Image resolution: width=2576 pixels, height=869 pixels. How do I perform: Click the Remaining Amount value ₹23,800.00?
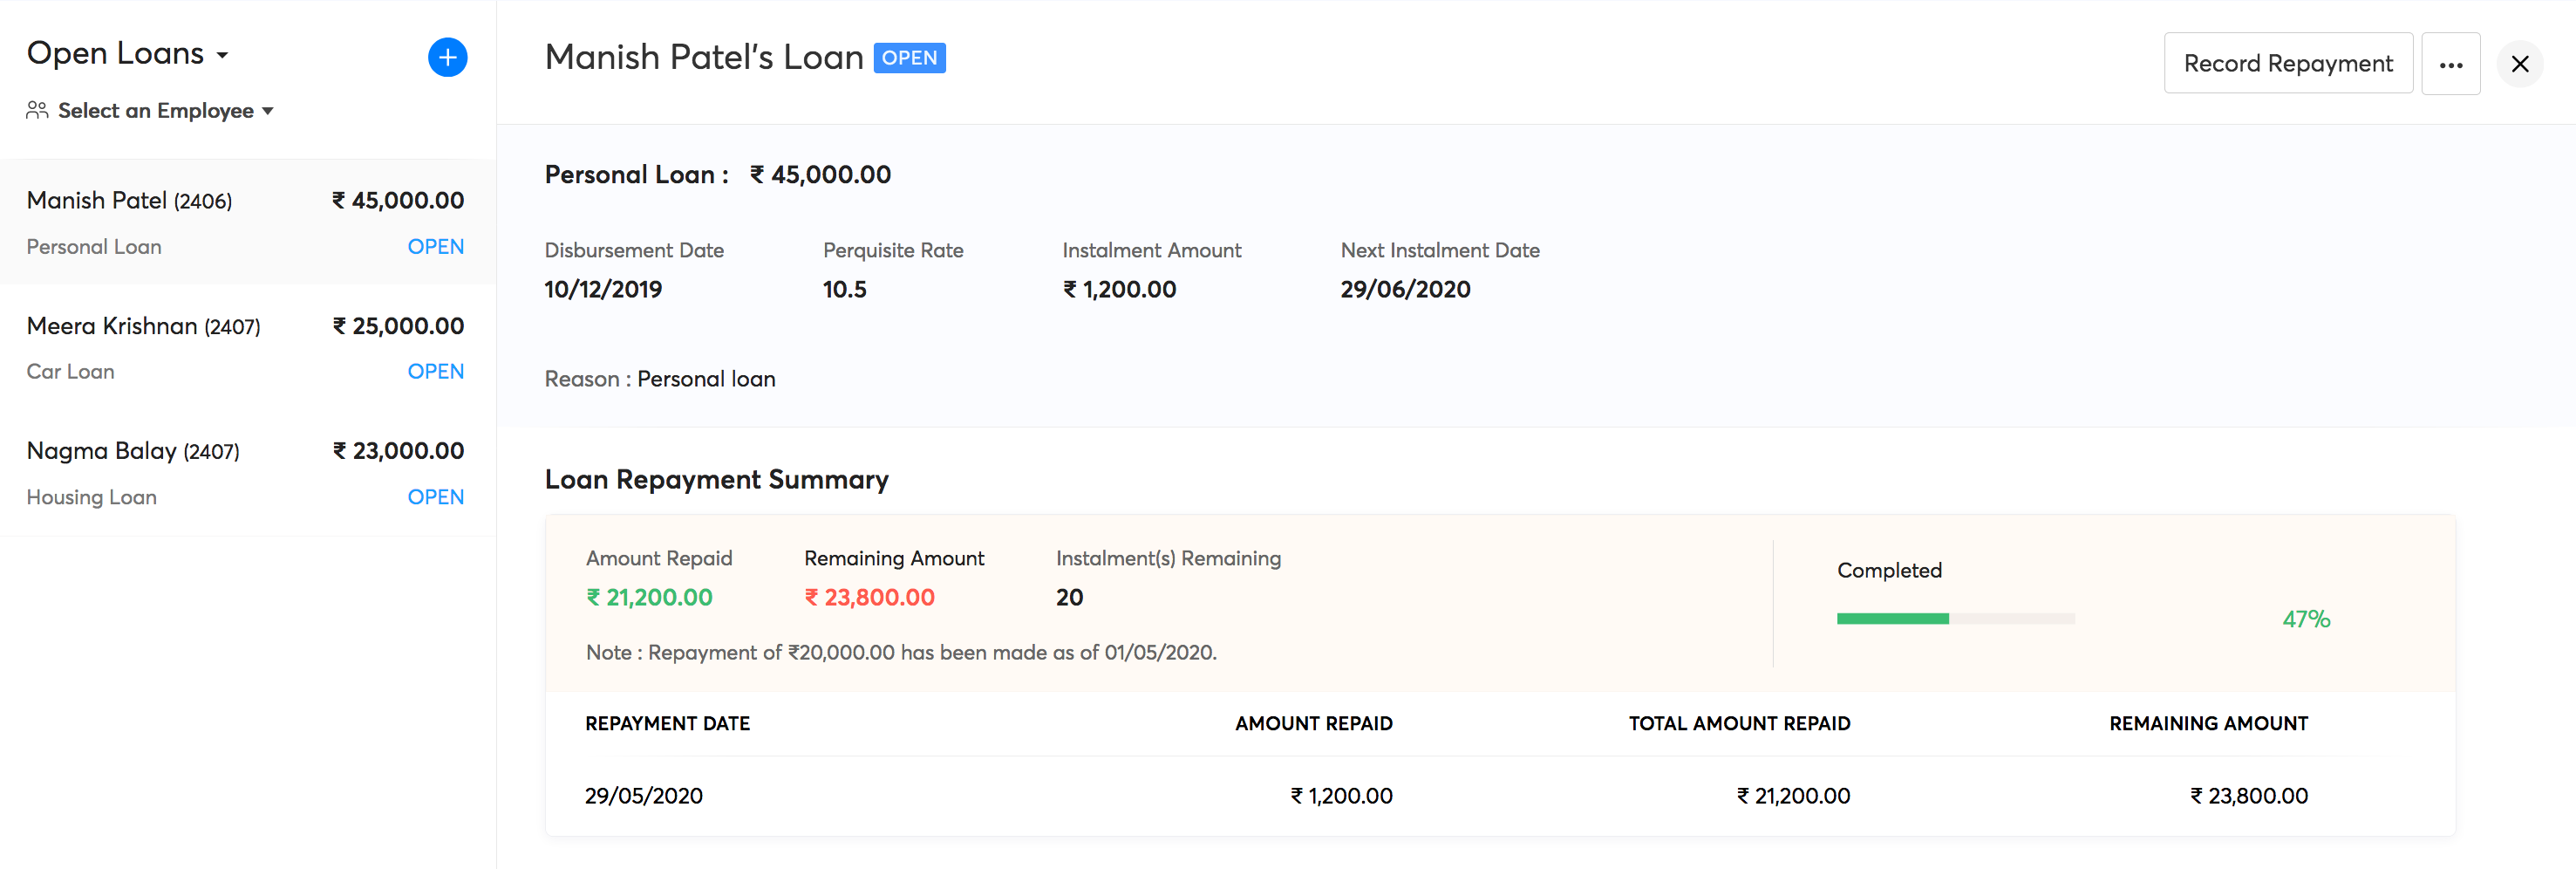point(869,597)
